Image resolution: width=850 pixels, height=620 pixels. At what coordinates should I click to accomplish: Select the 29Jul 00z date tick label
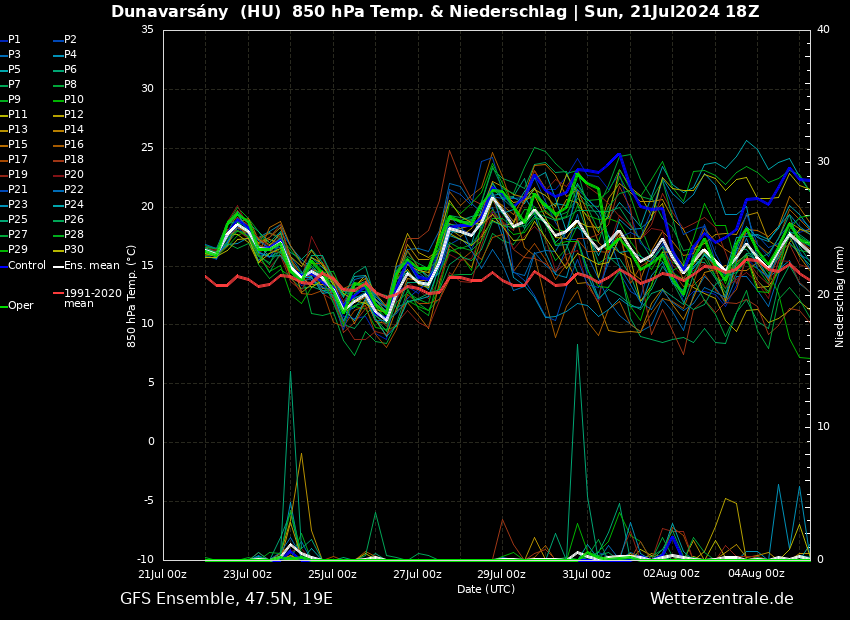click(501, 574)
